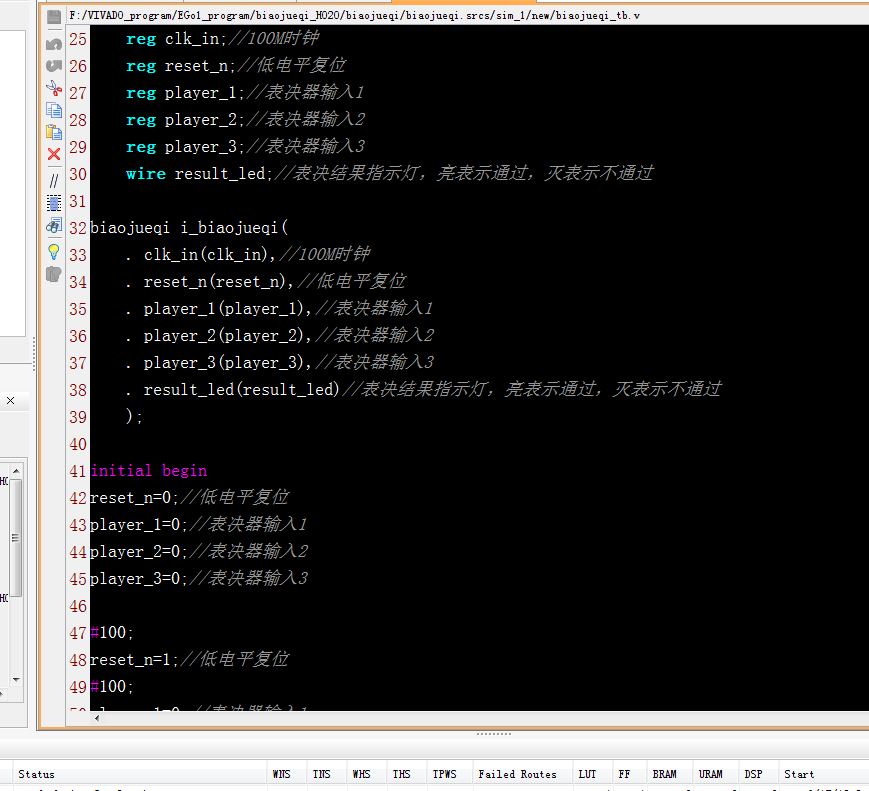The image size is (869, 791).
Task: Open Find in Files with binoculars icon
Action: (x=53, y=225)
